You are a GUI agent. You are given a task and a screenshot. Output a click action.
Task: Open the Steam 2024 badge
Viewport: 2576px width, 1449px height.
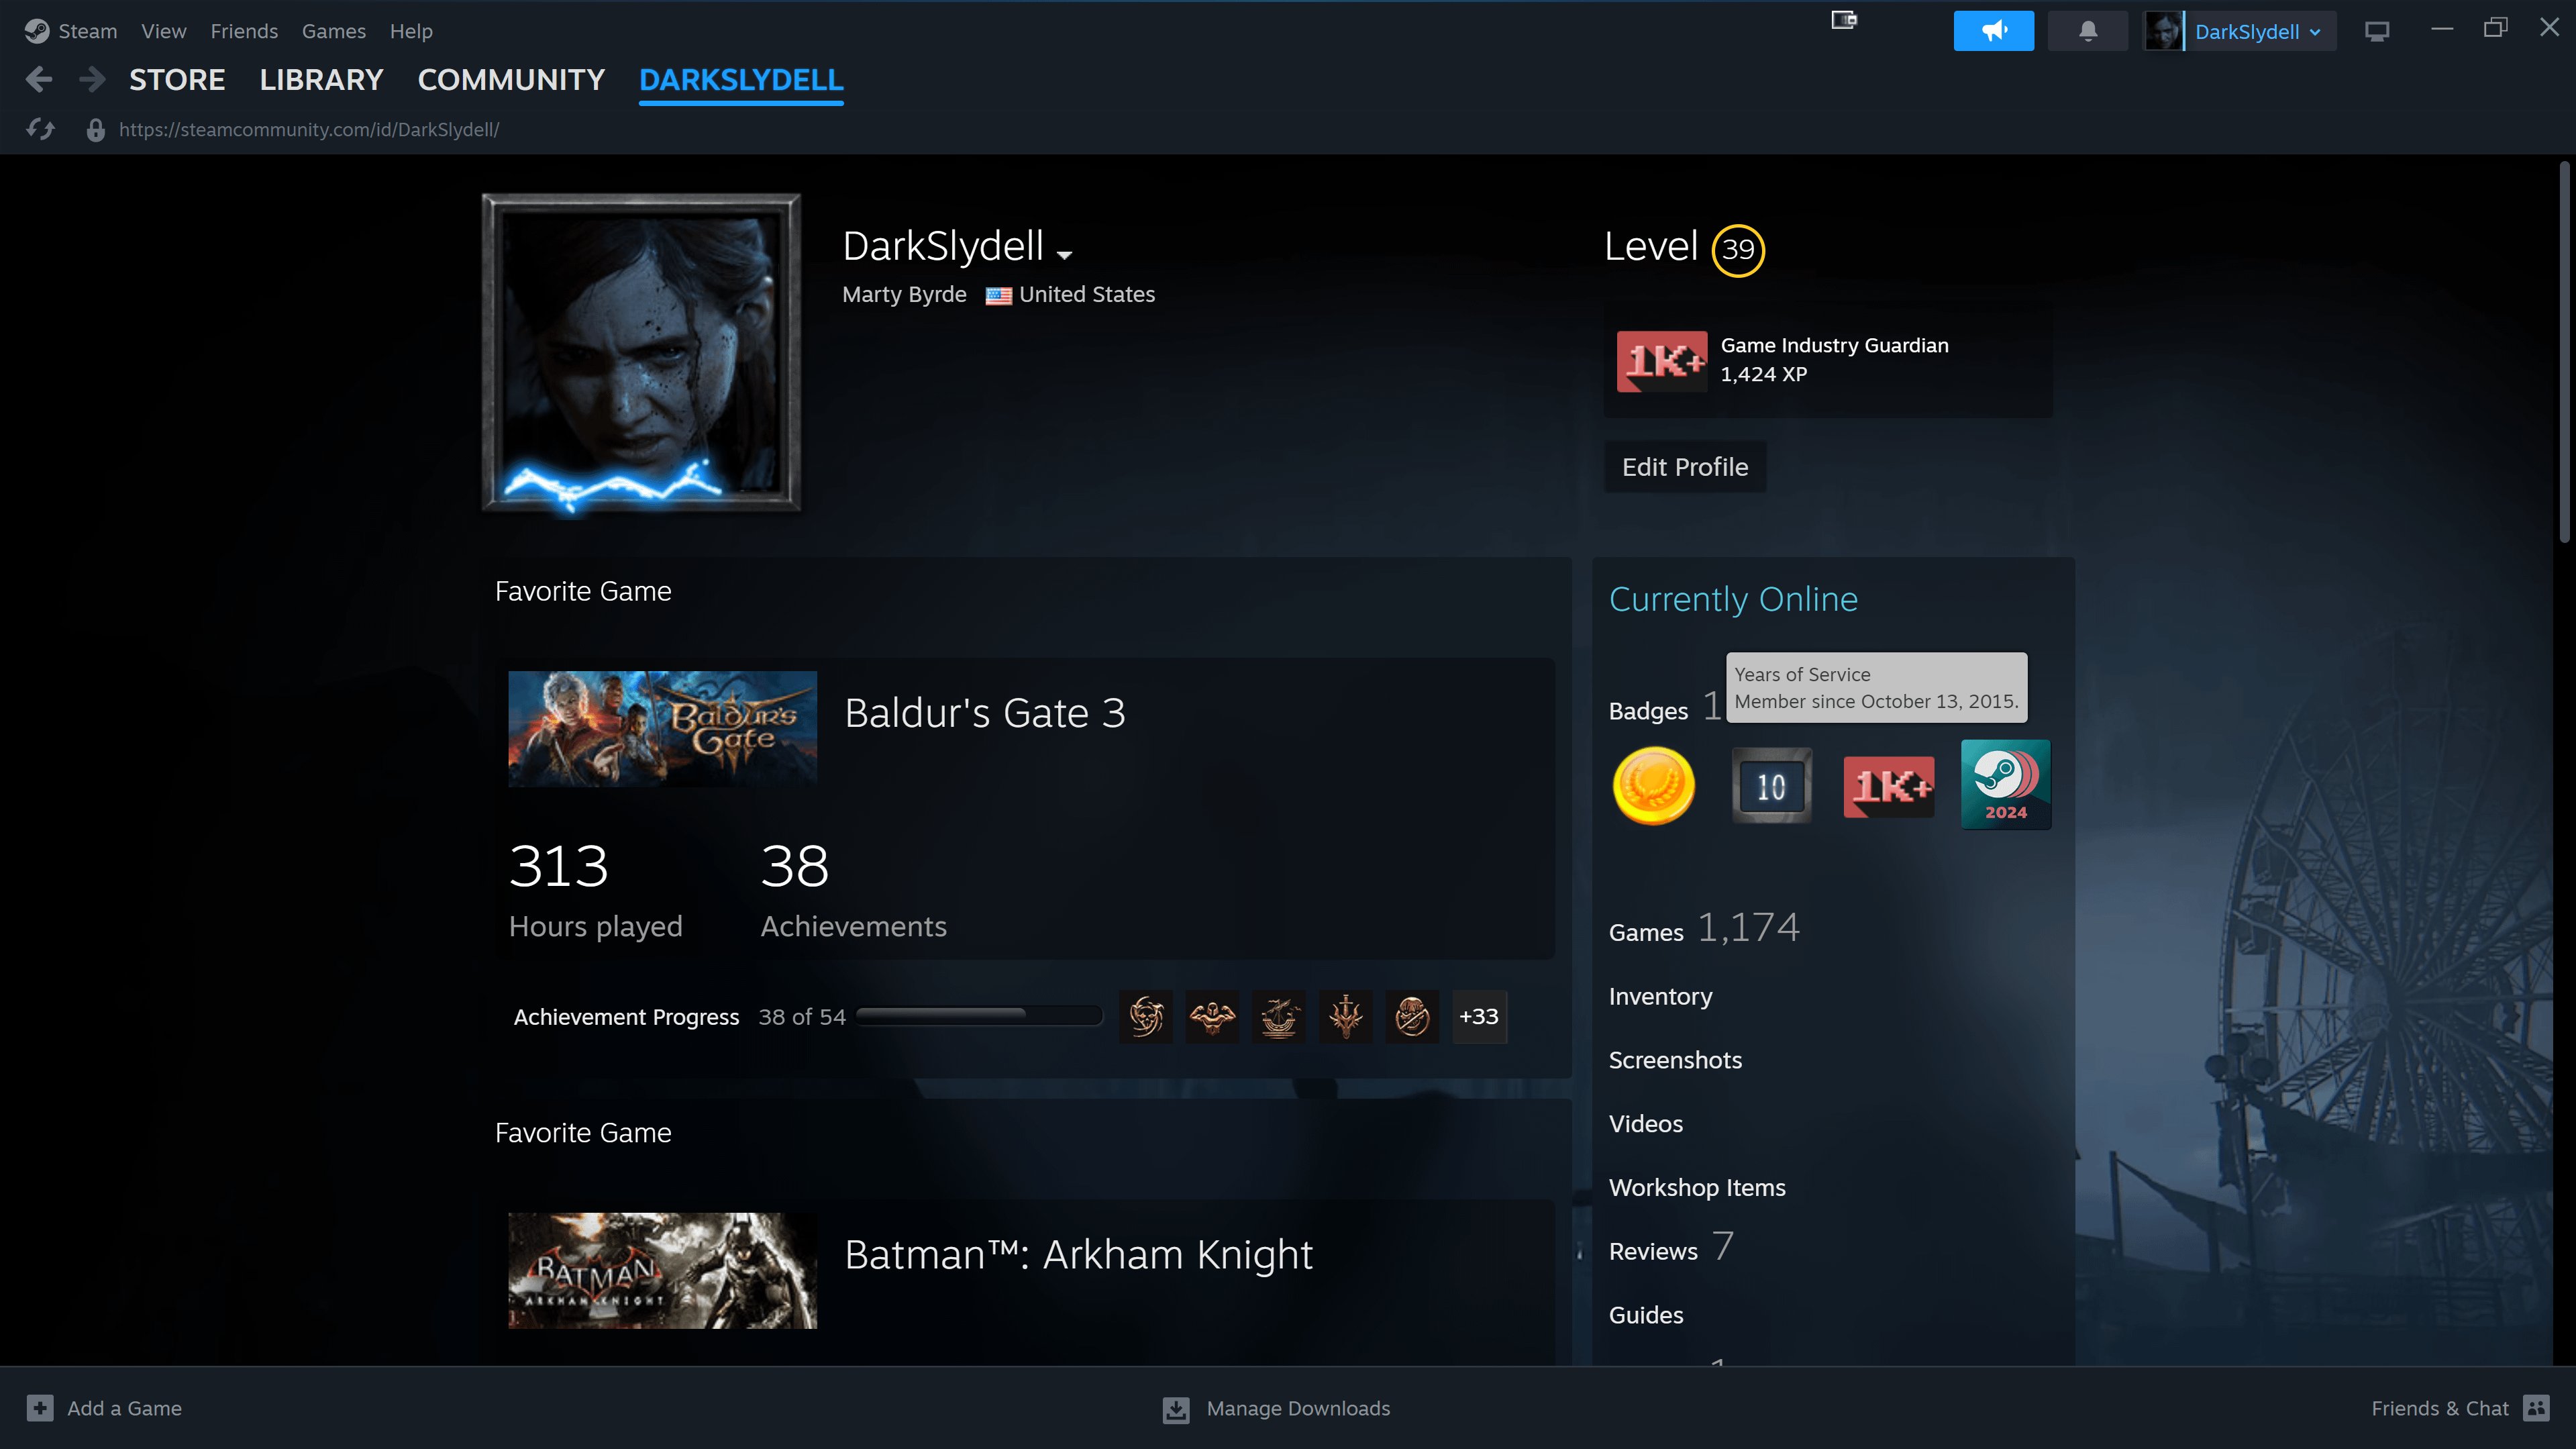[x=2005, y=784]
